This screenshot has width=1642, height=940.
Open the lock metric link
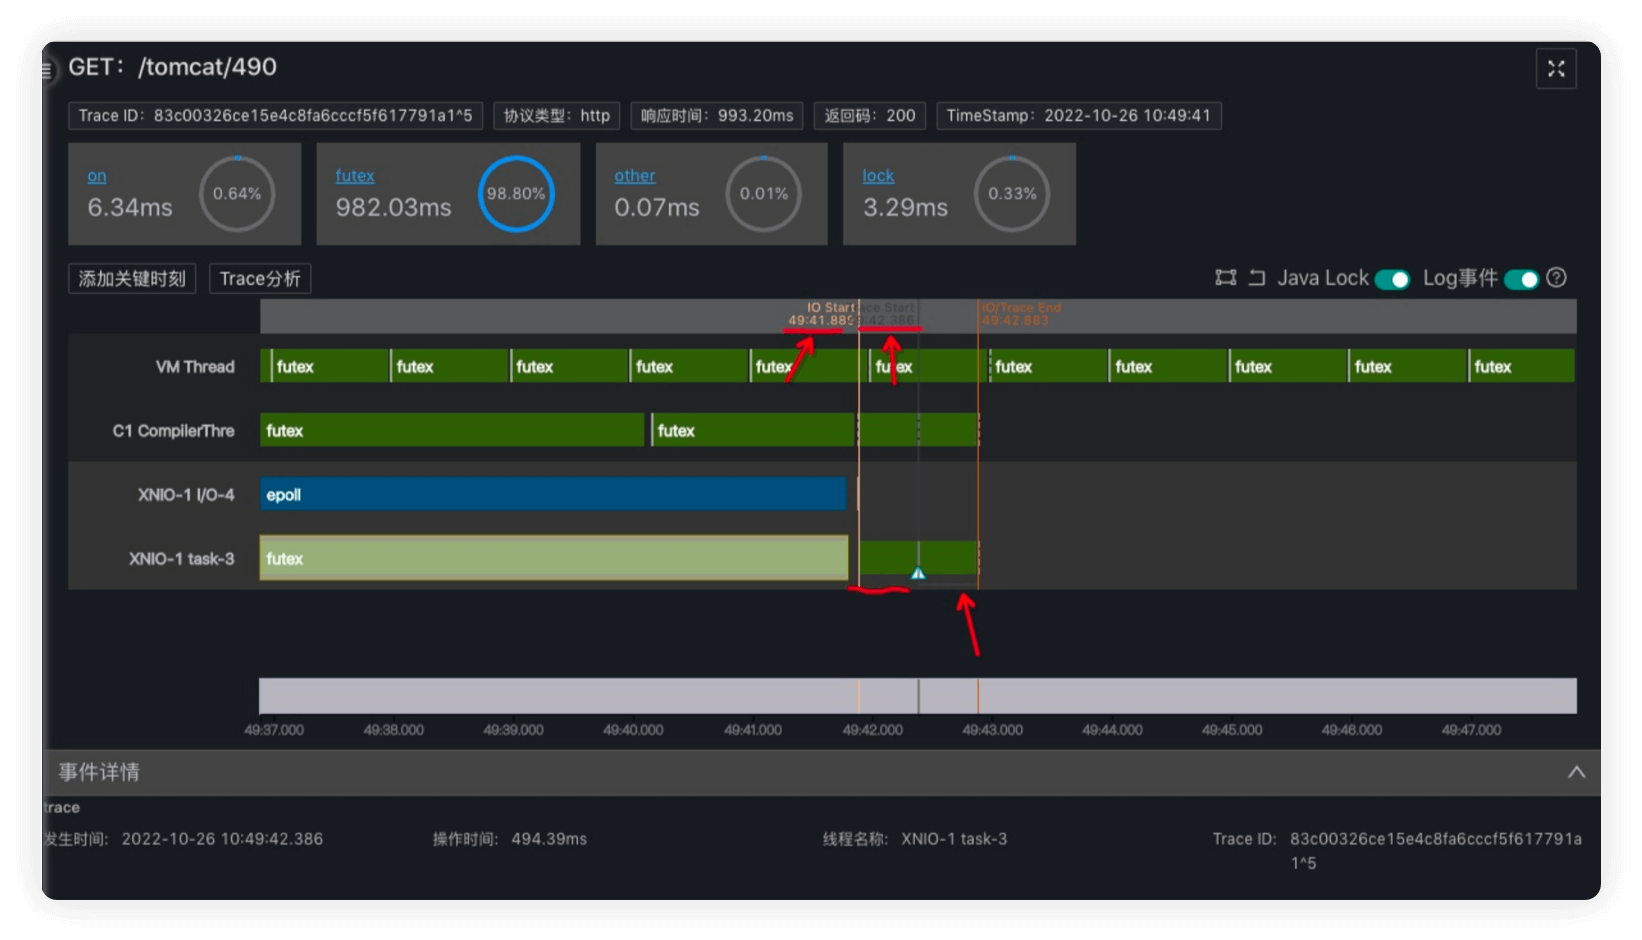tap(878, 176)
